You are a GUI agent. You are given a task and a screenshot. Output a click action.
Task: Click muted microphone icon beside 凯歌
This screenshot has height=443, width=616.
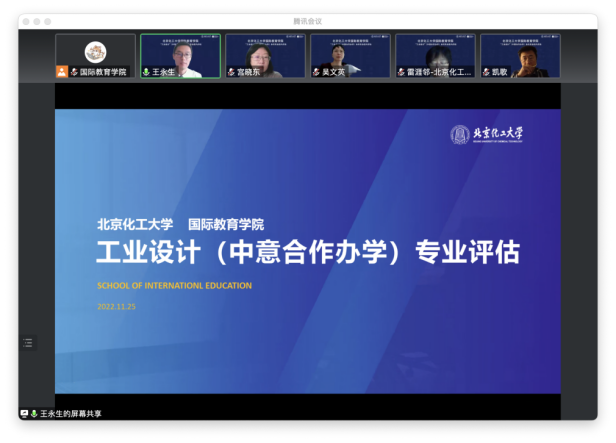coord(486,72)
